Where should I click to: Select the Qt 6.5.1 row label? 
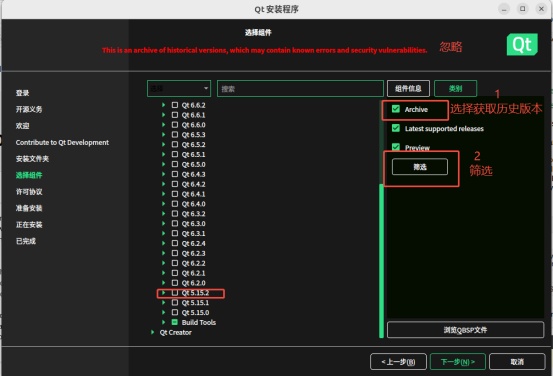tap(193, 154)
